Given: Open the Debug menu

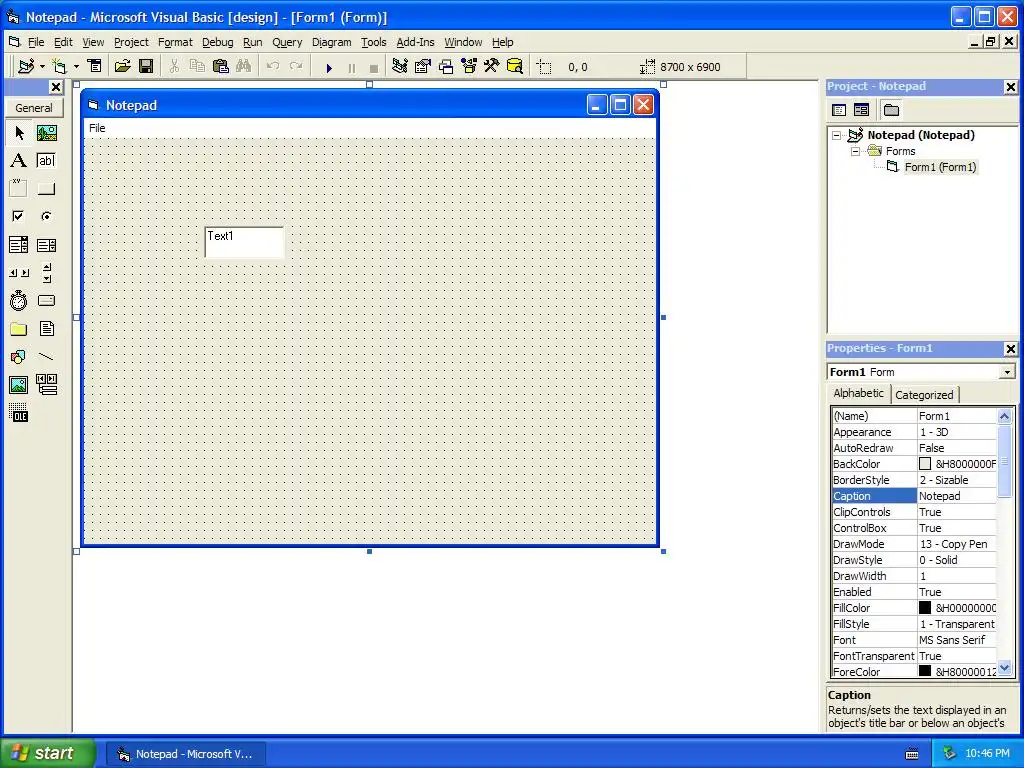Looking at the screenshot, I should click(217, 42).
